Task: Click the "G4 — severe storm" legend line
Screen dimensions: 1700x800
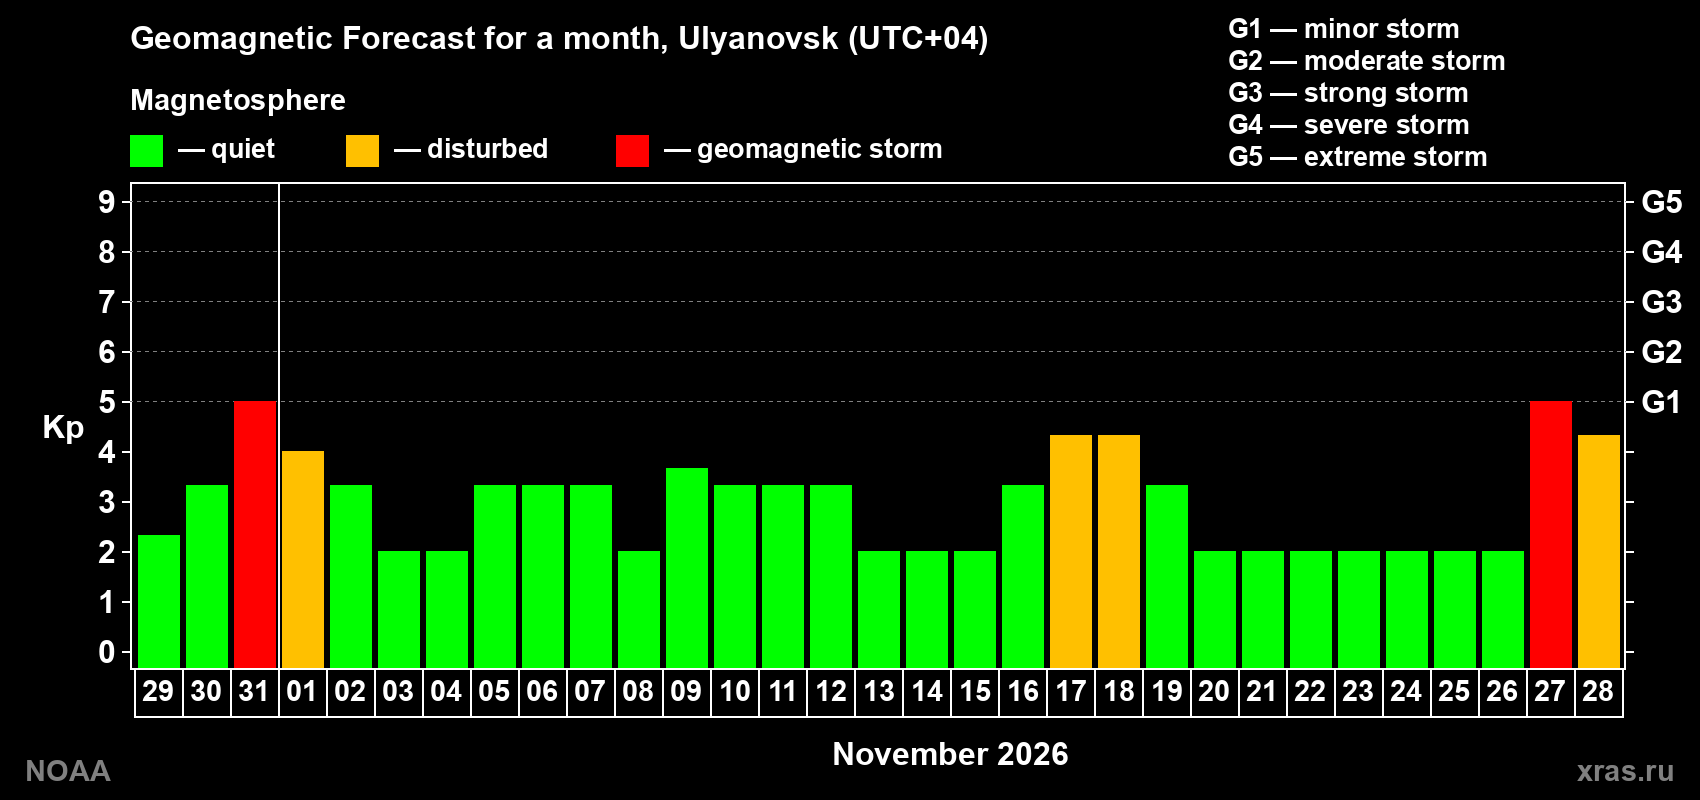Action: coord(1349,125)
